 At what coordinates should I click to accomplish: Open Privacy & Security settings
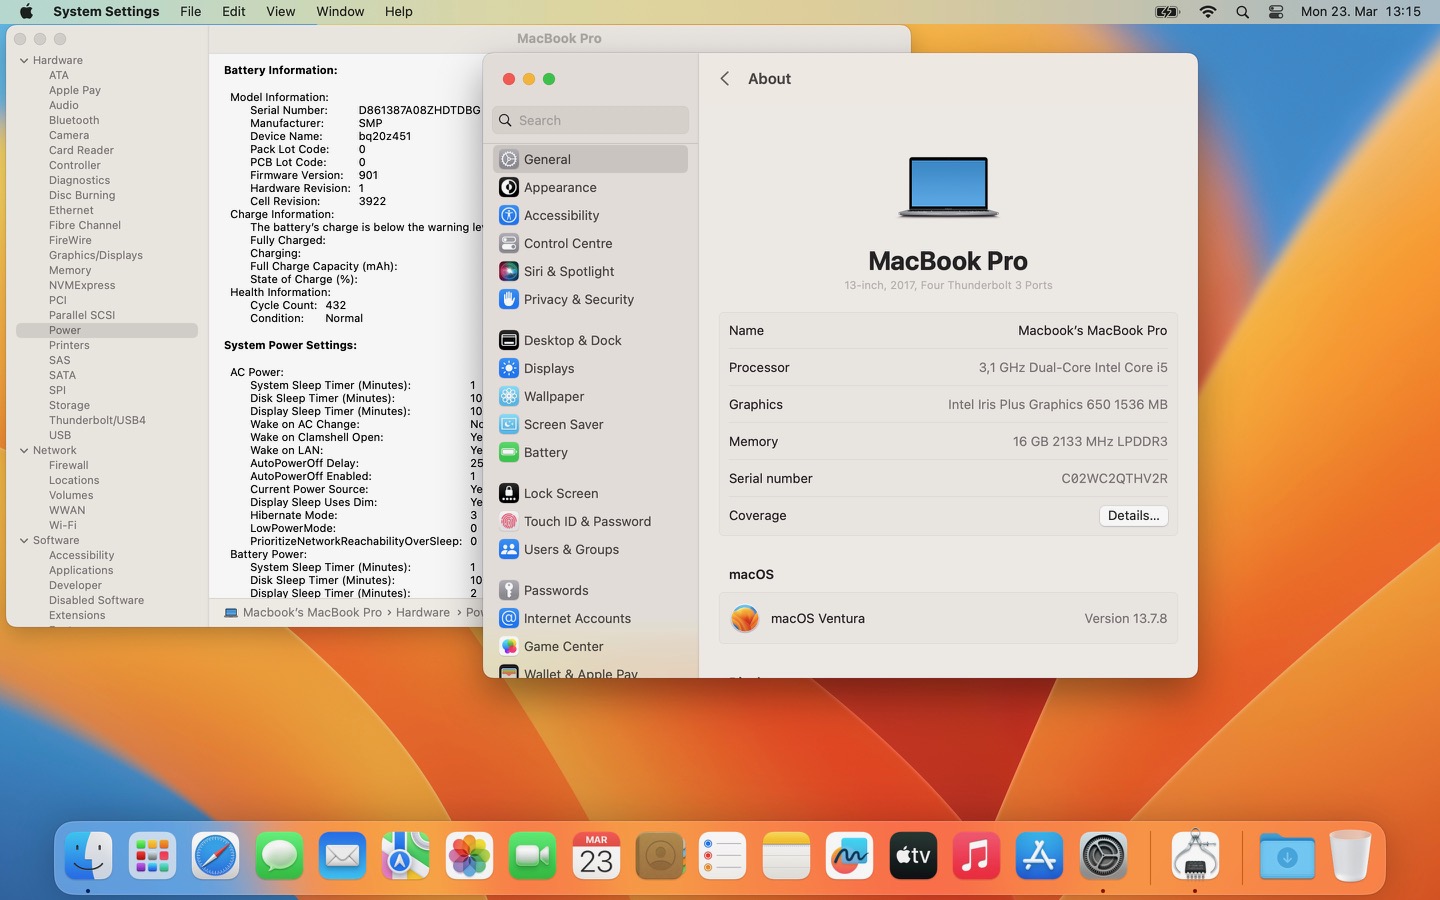[x=577, y=299]
